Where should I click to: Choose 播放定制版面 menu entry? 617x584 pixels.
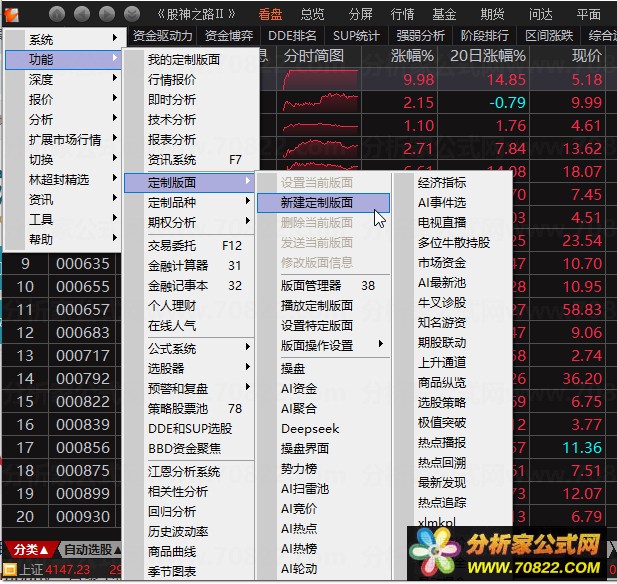[323, 306]
